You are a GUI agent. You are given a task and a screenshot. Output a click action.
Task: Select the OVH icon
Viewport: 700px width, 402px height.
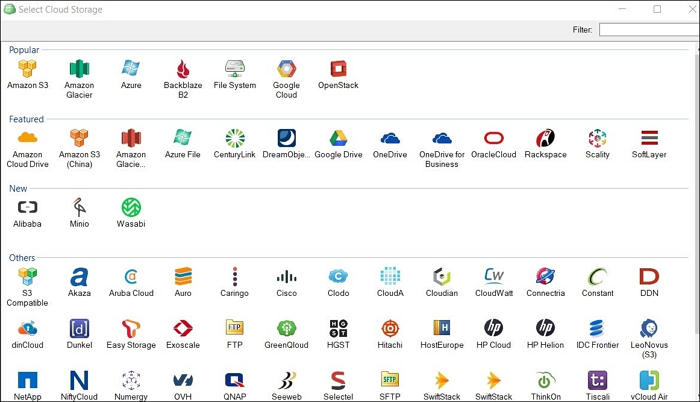(x=183, y=385)
